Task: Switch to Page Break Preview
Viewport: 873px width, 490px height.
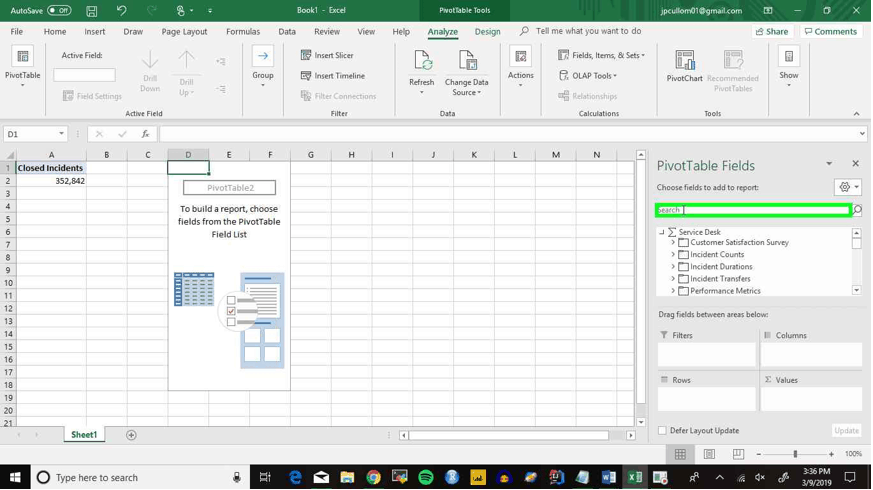Action: 738,454
